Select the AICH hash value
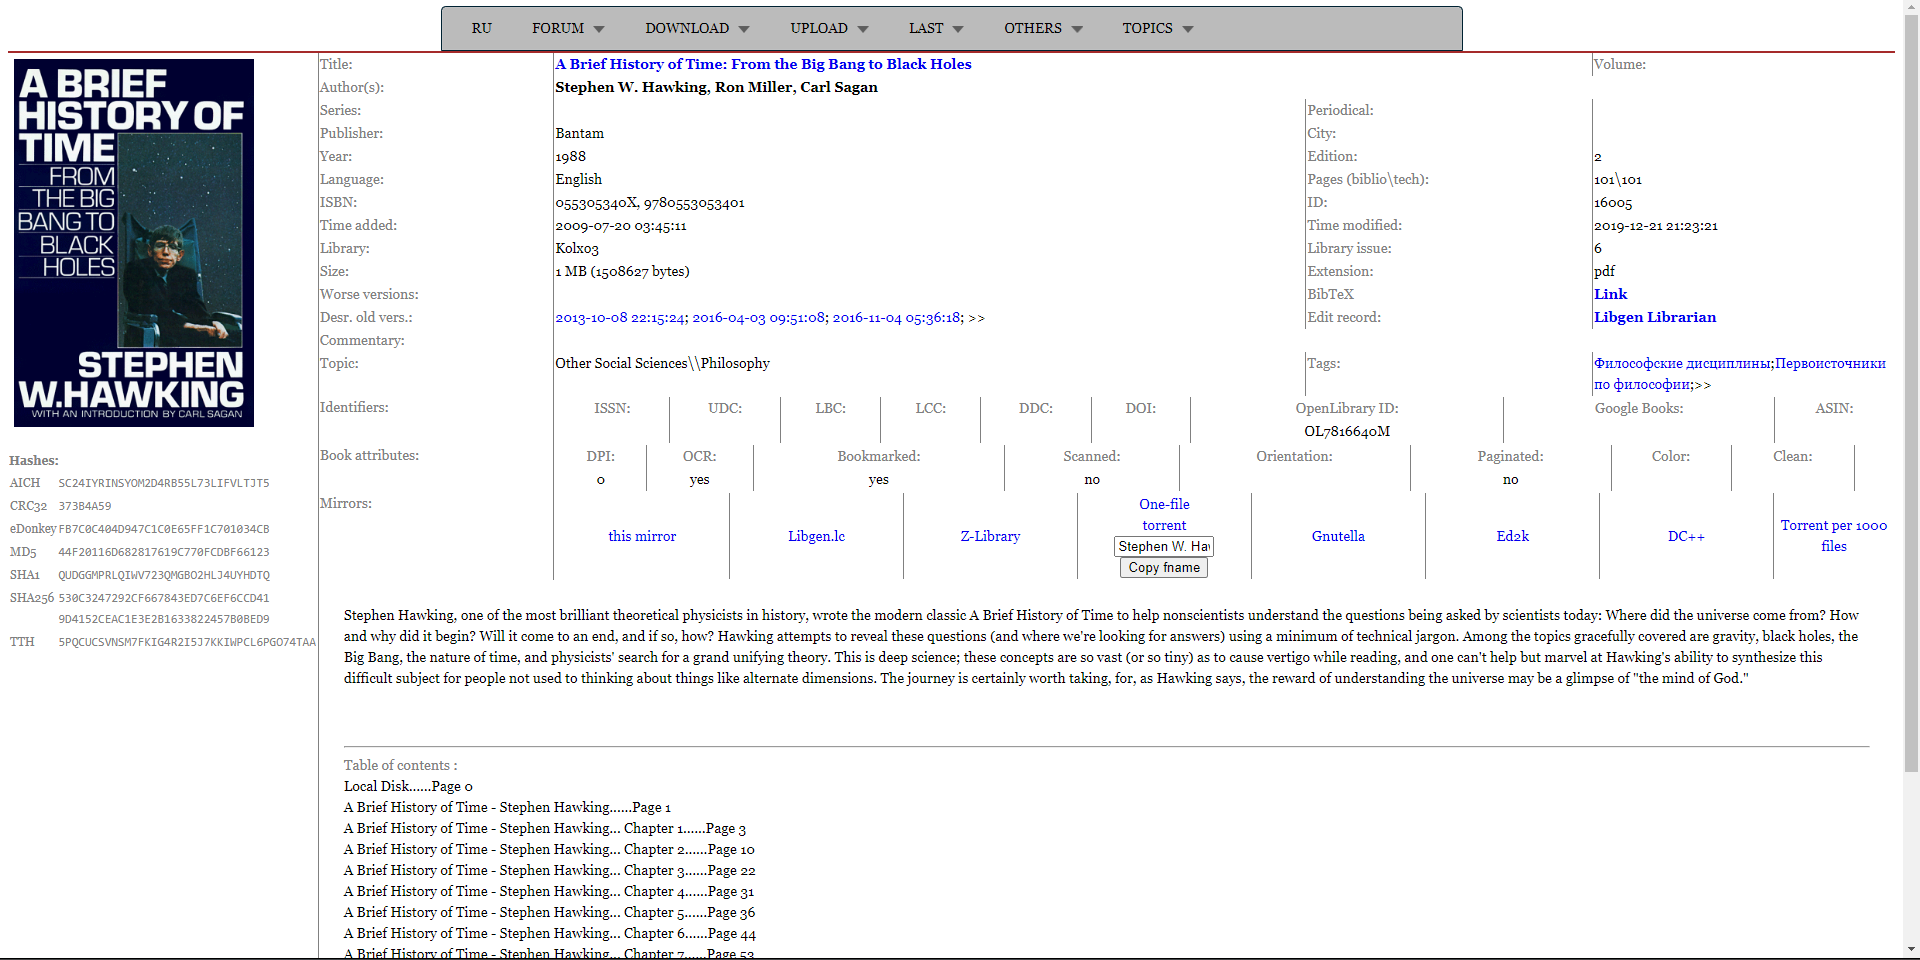The height and width of the screenshot is (960, 1920). pyautogui.click(x=164, y=483)
